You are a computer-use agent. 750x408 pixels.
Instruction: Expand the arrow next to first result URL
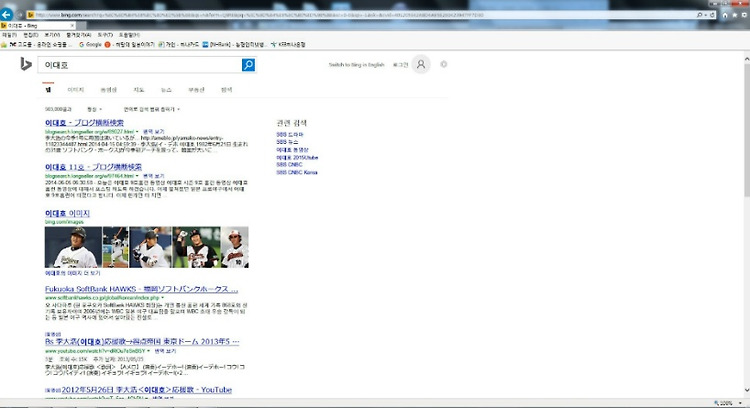click(137, 132)
